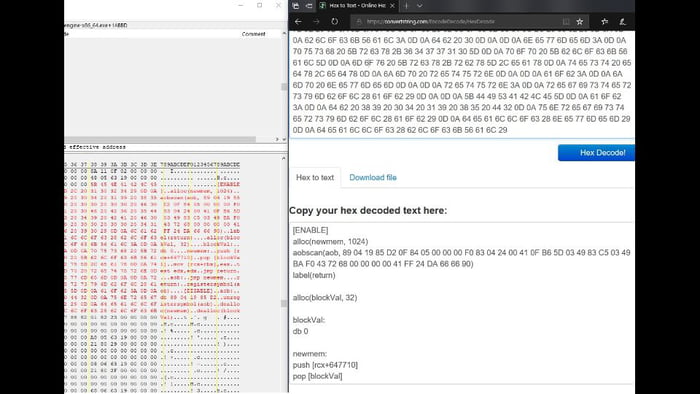Open the tabs-set-aside icon in Edge
The image size is (700, 394).
(296, 6)
